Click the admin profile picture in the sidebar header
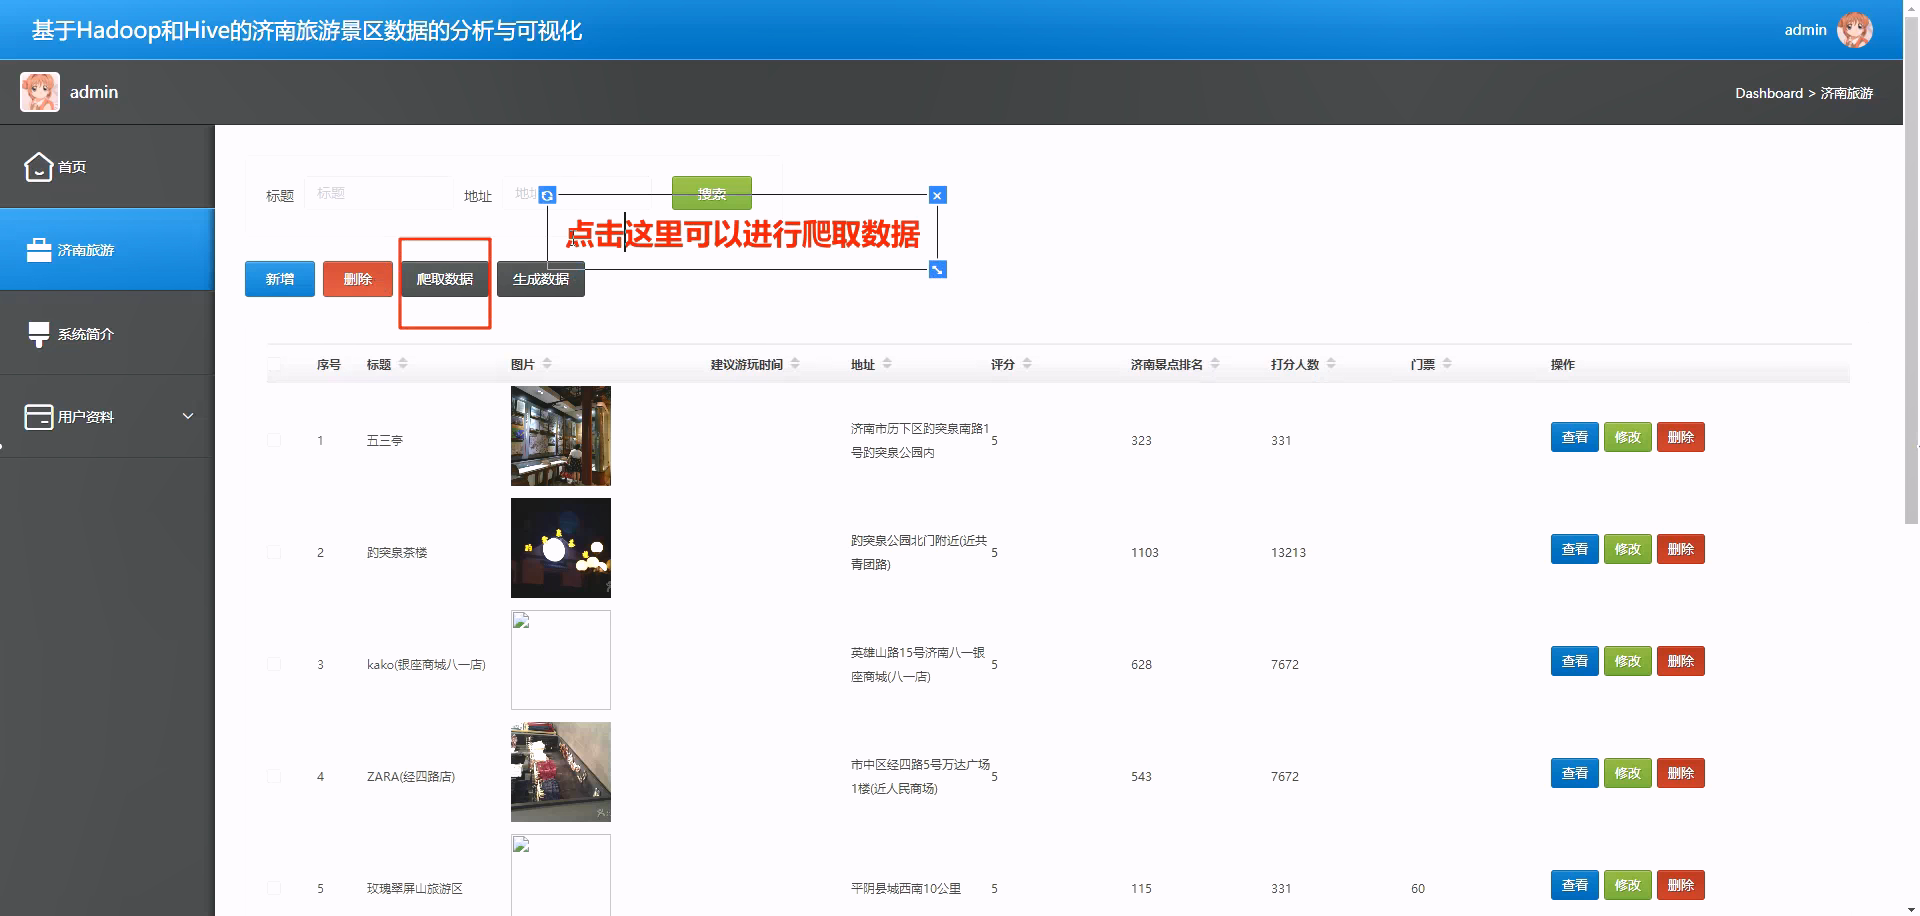 (39, 91)
